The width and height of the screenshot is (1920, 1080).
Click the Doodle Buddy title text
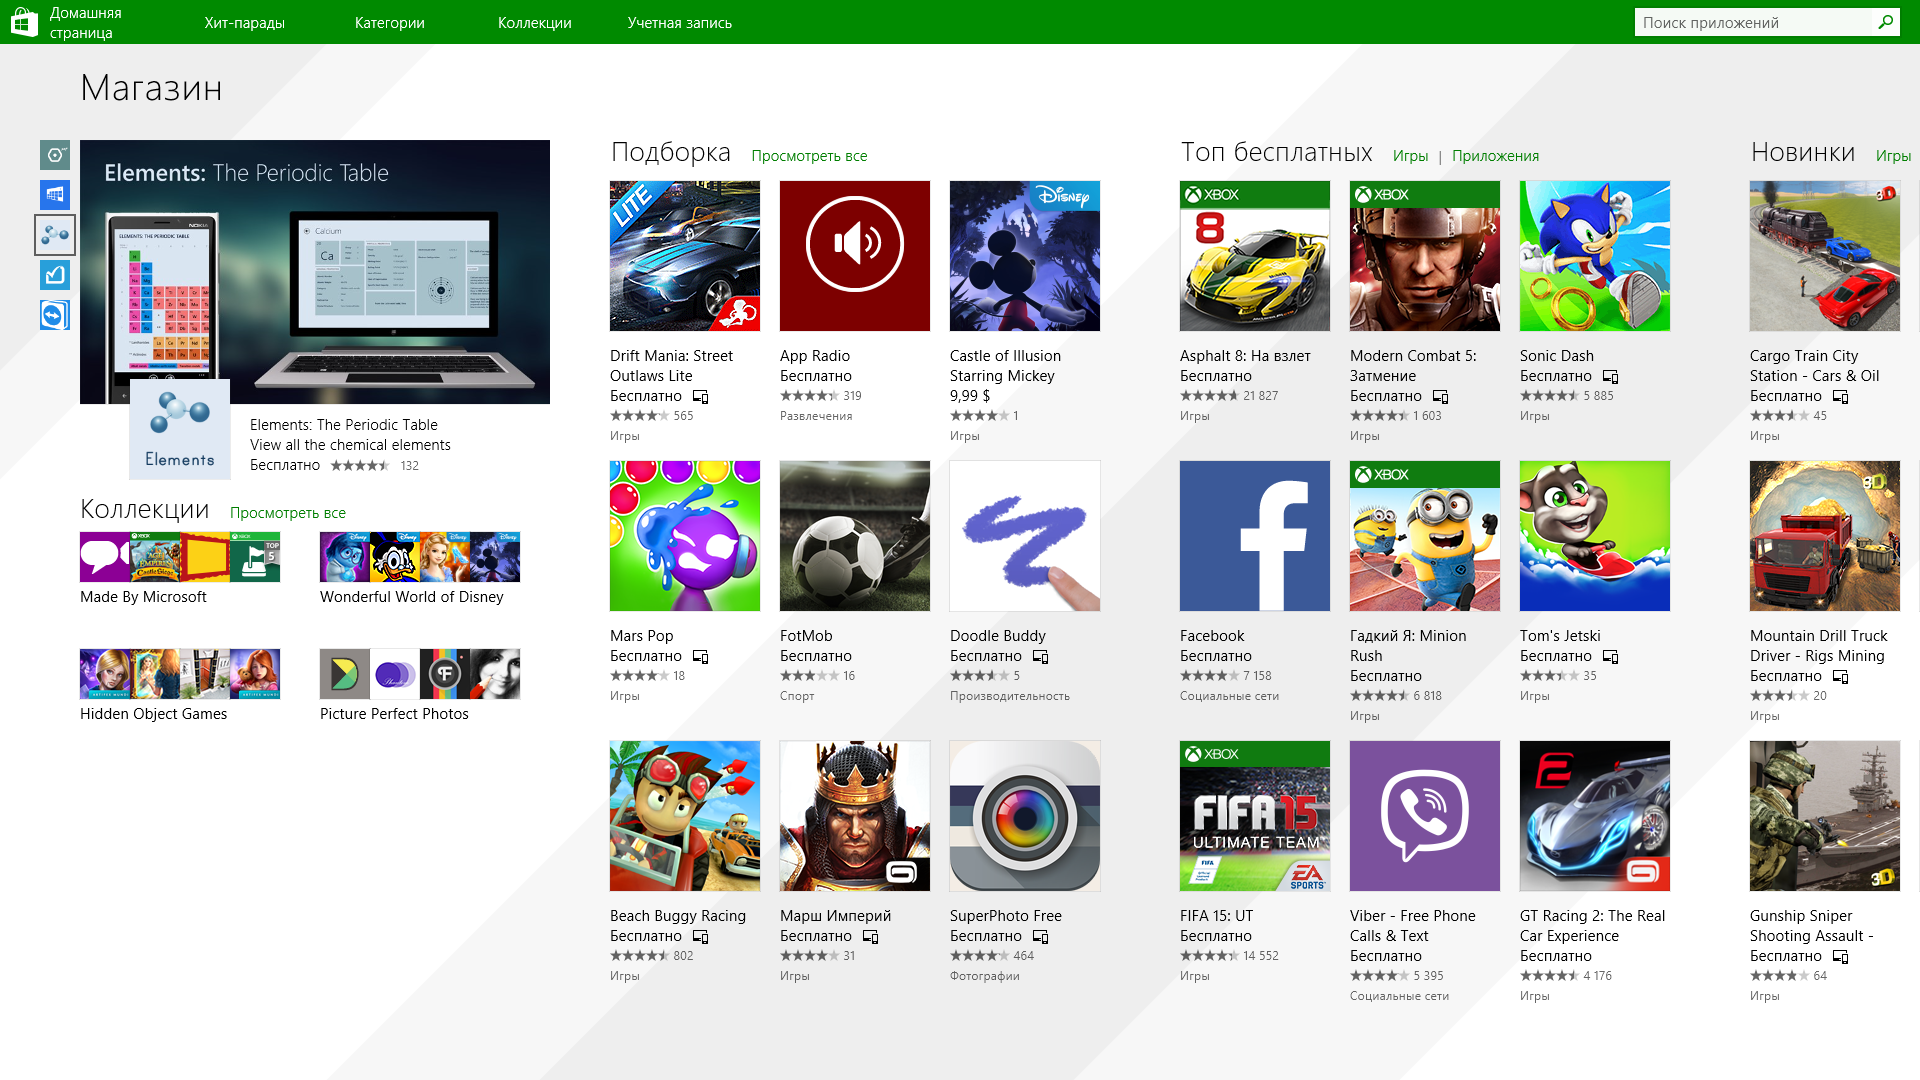point(998,636)
